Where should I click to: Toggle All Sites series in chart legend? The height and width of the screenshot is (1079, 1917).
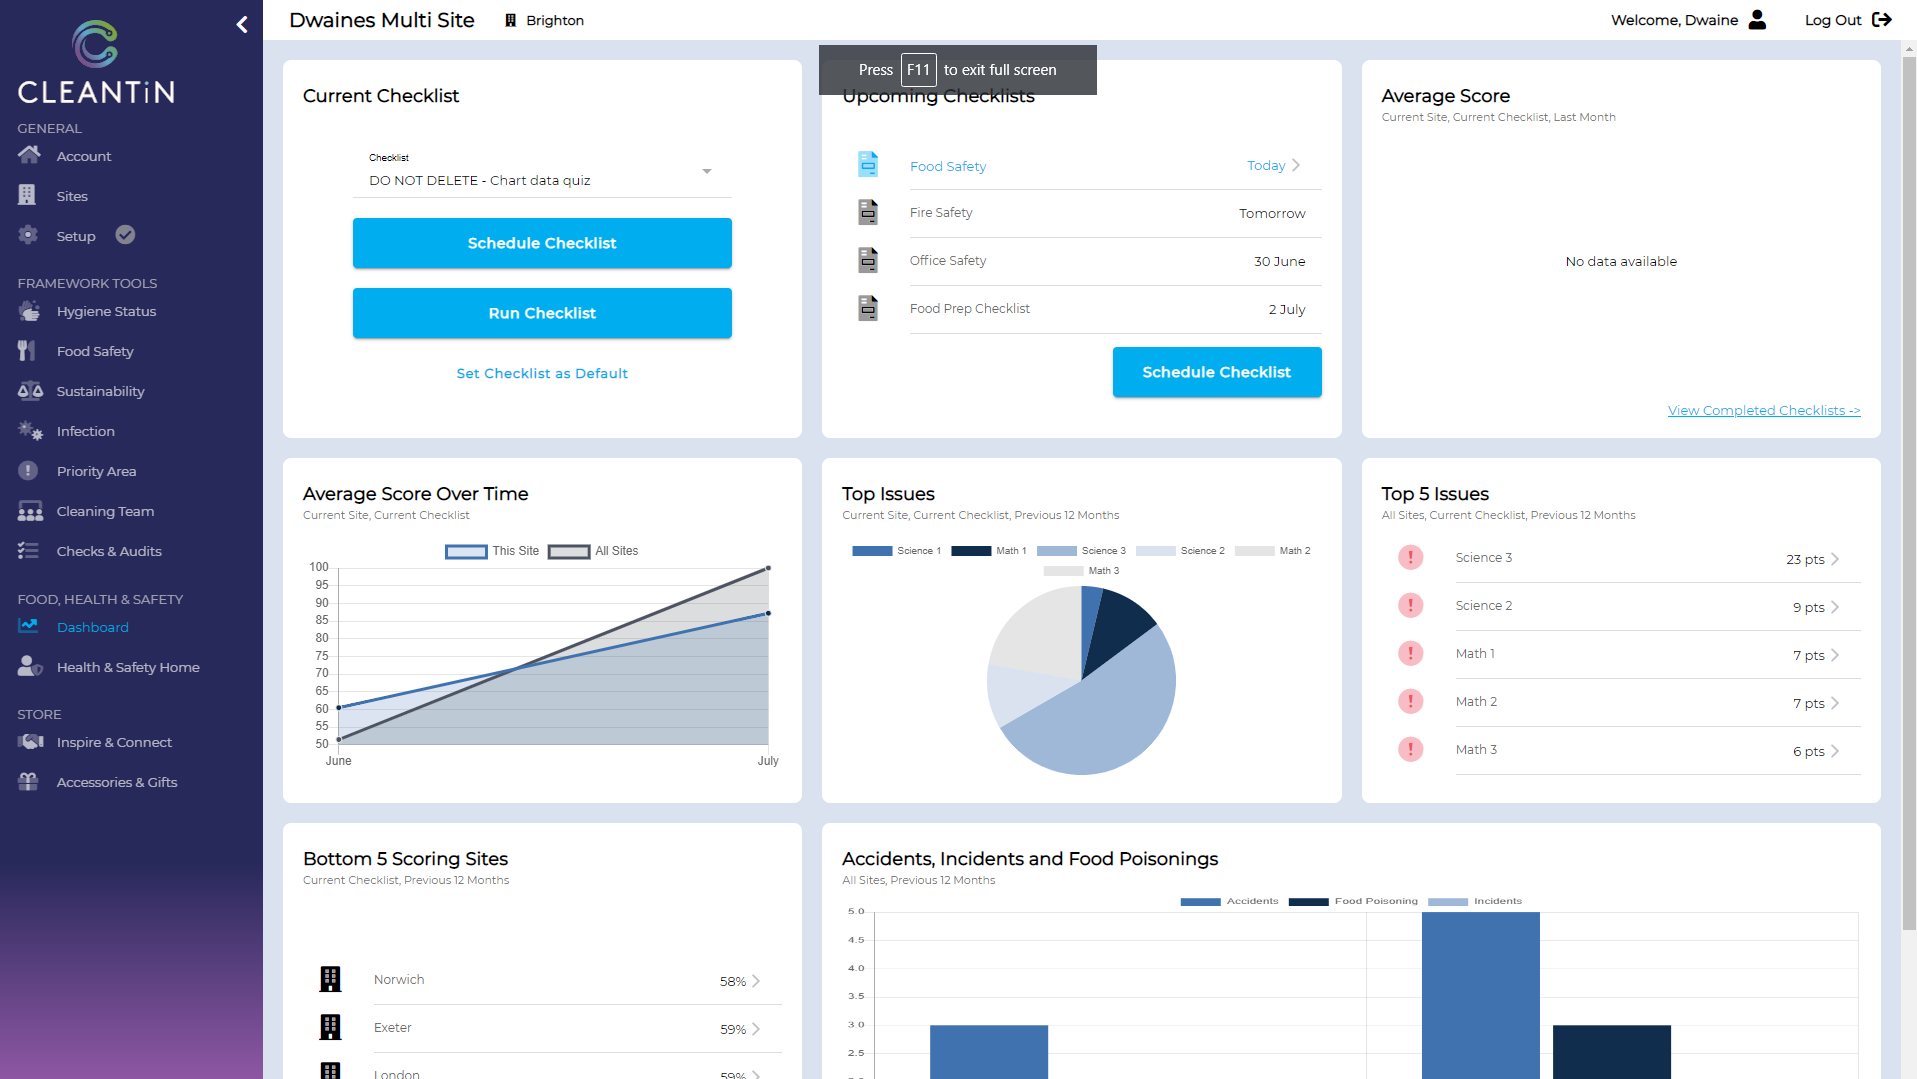tap(593, 551)
